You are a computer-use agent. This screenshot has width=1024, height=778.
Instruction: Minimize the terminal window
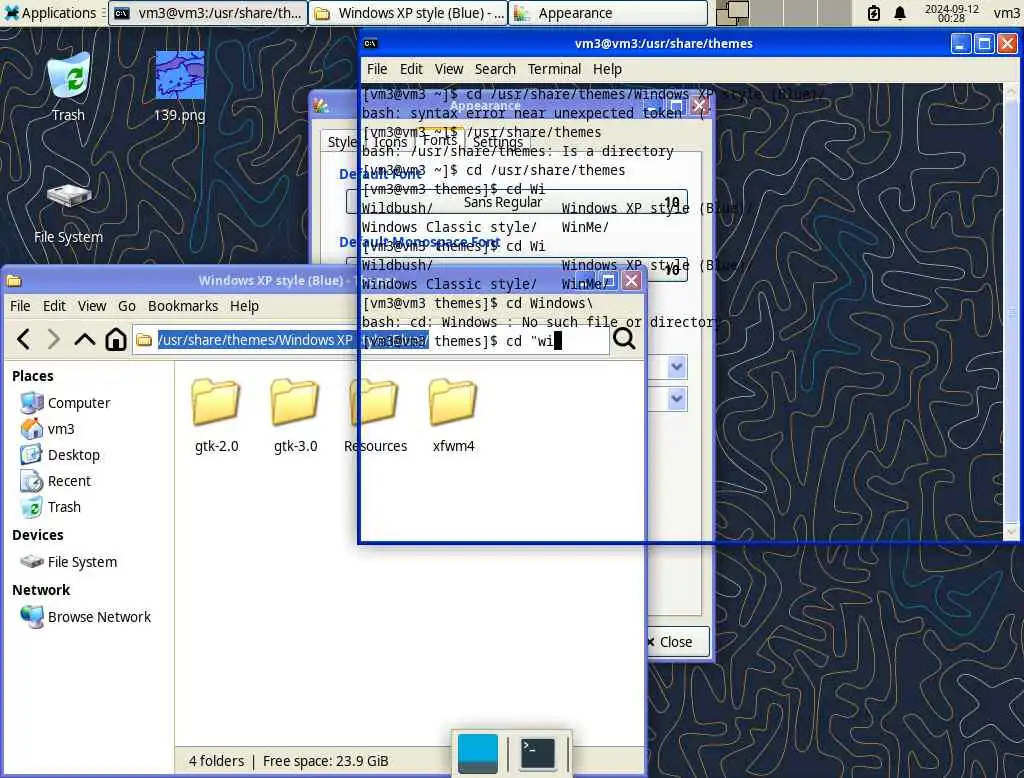tap(960, 44)
